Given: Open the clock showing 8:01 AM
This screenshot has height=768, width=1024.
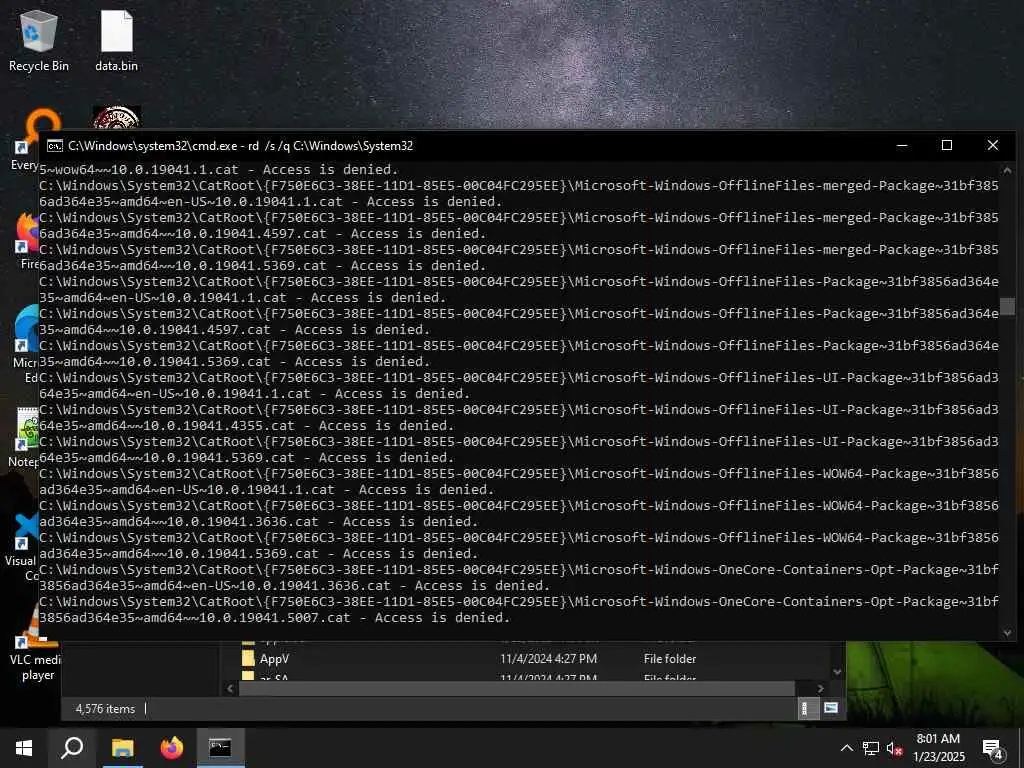Looking at the screenshot, I should point(938,748).
